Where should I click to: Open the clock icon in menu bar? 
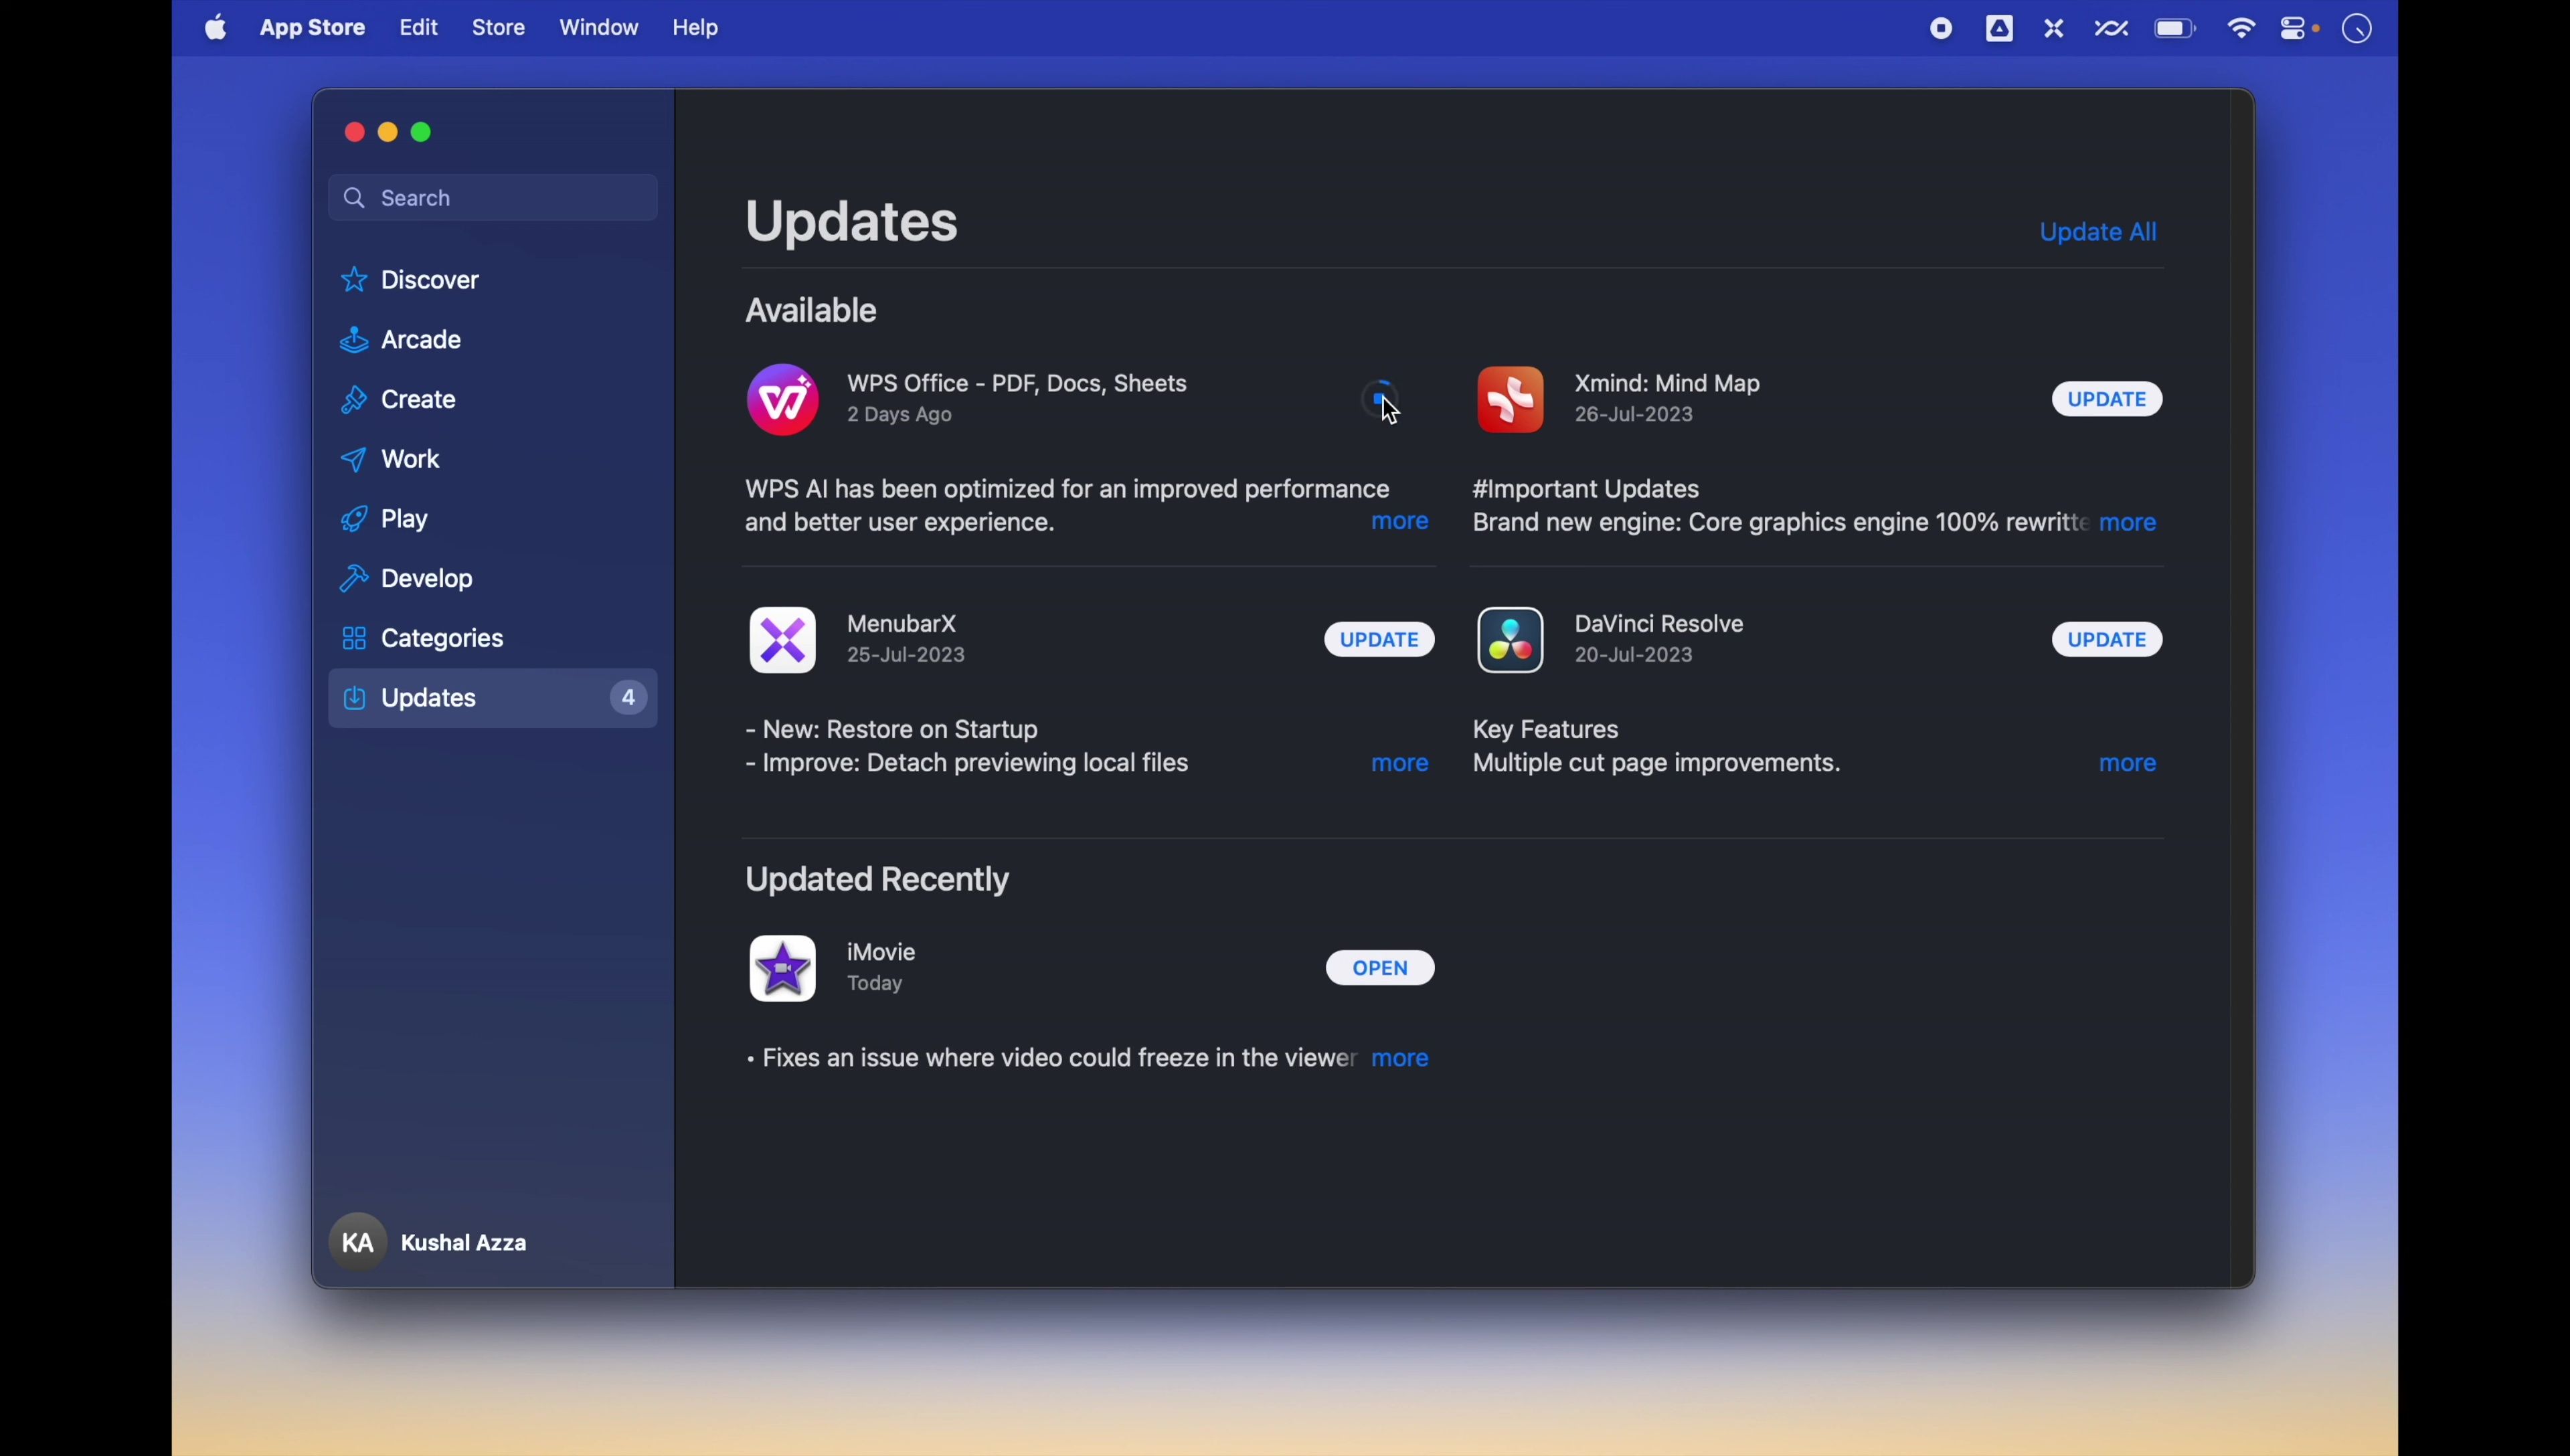click(2358, 29)
